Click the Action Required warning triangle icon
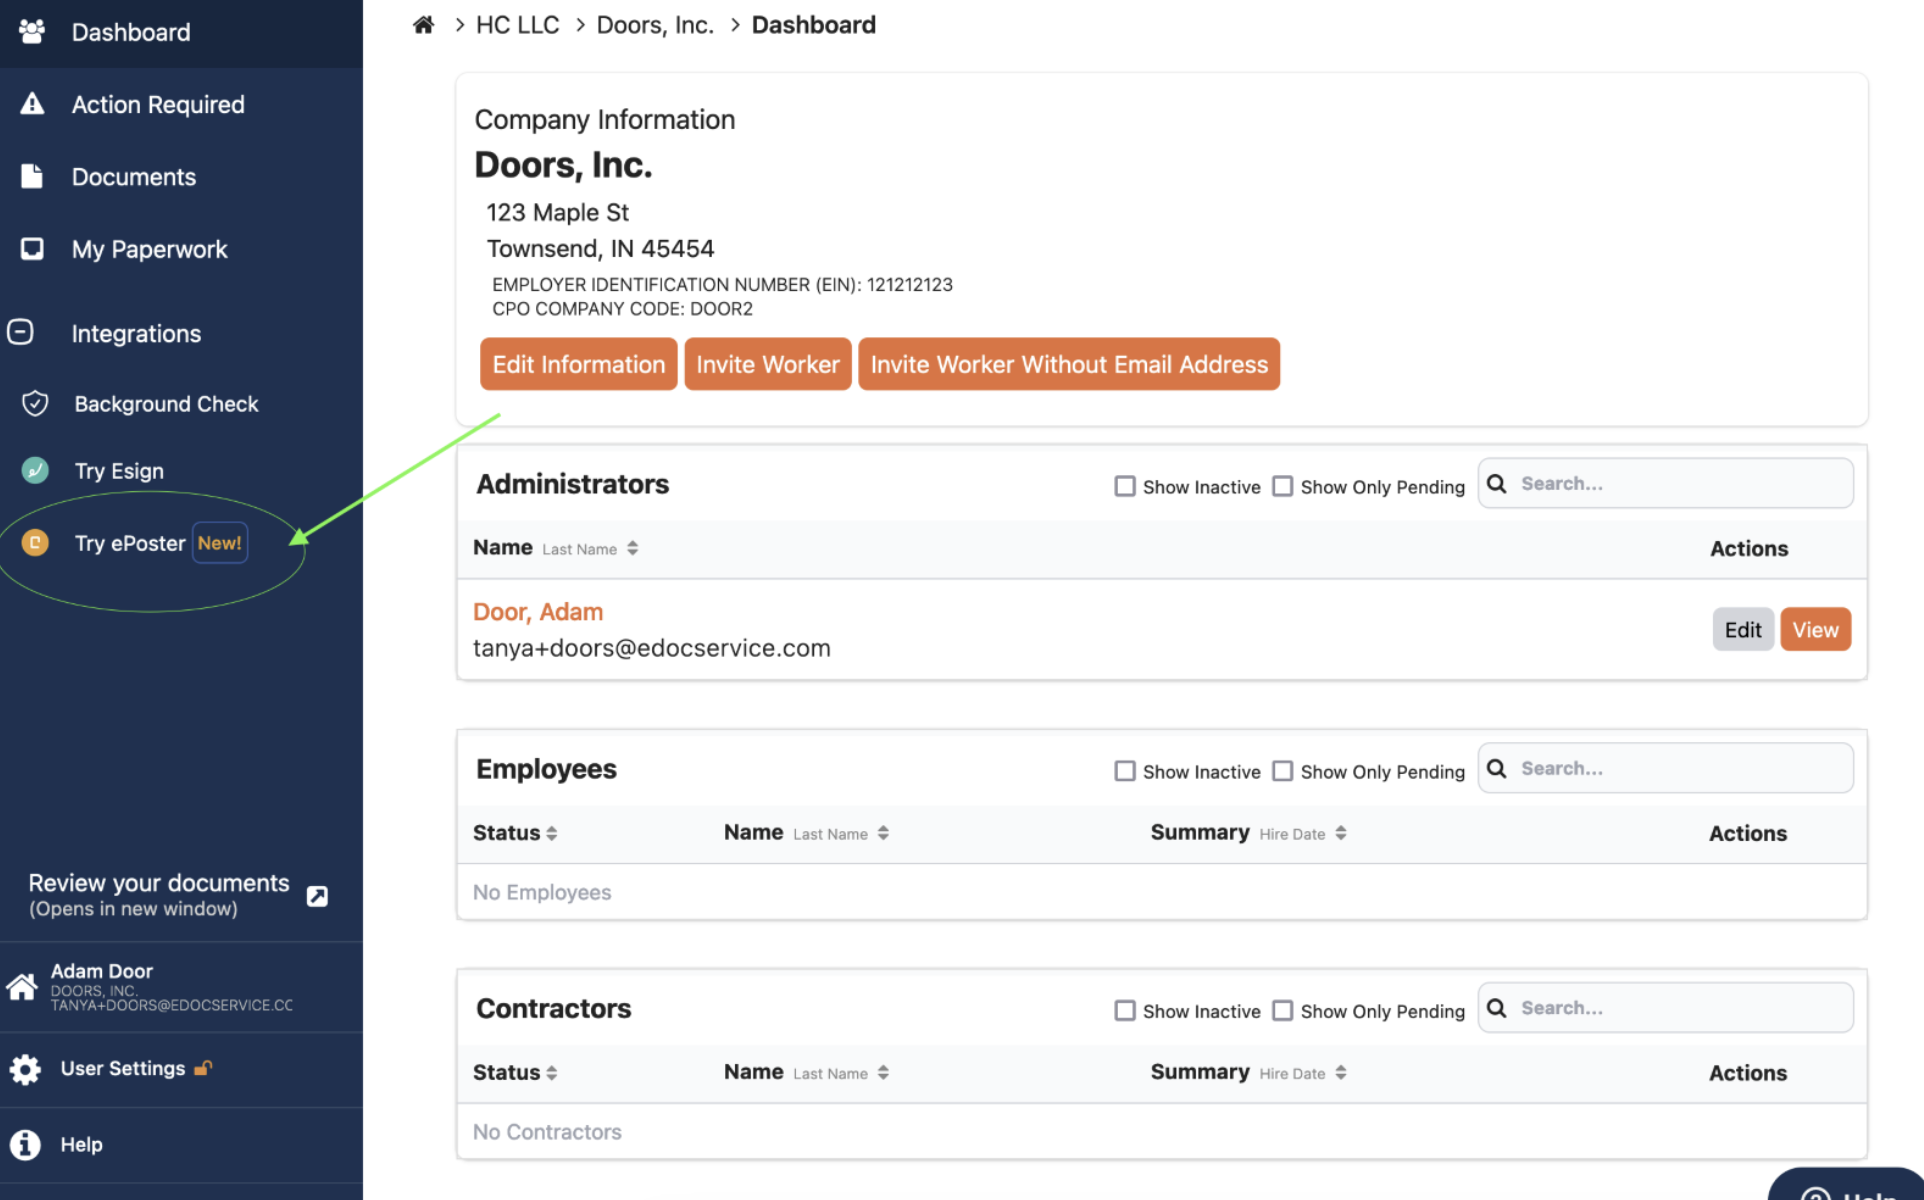This screenshot has height=1200, width=1924. [32, 104]
